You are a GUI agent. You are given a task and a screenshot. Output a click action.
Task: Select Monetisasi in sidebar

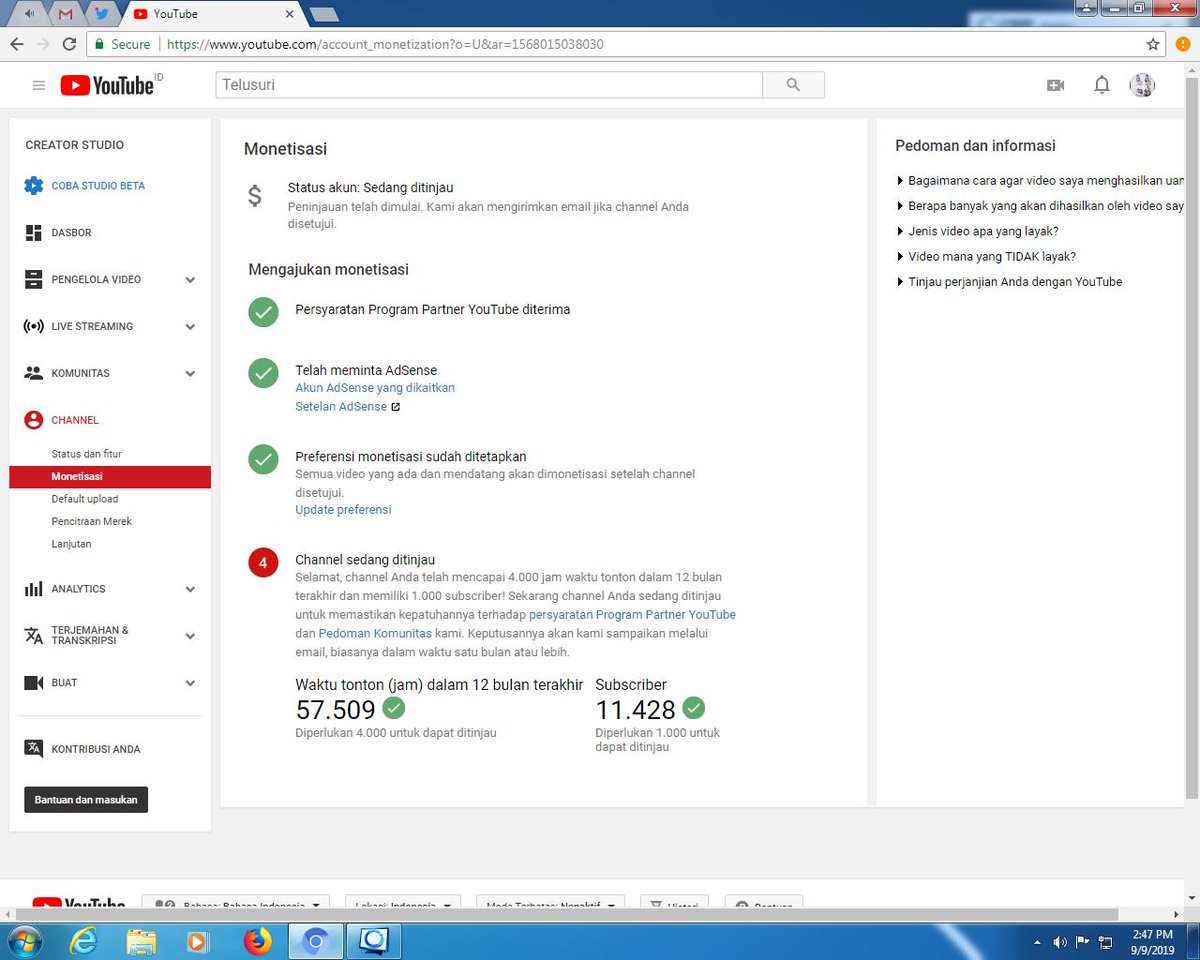click(x=110, y=477)
